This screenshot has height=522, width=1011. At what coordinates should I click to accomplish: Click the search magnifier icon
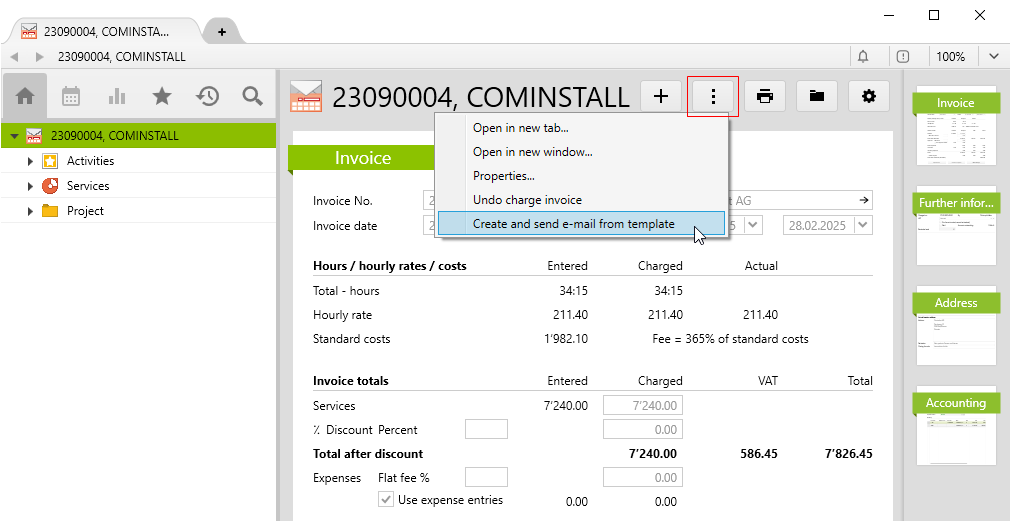(x=253, y=96)
